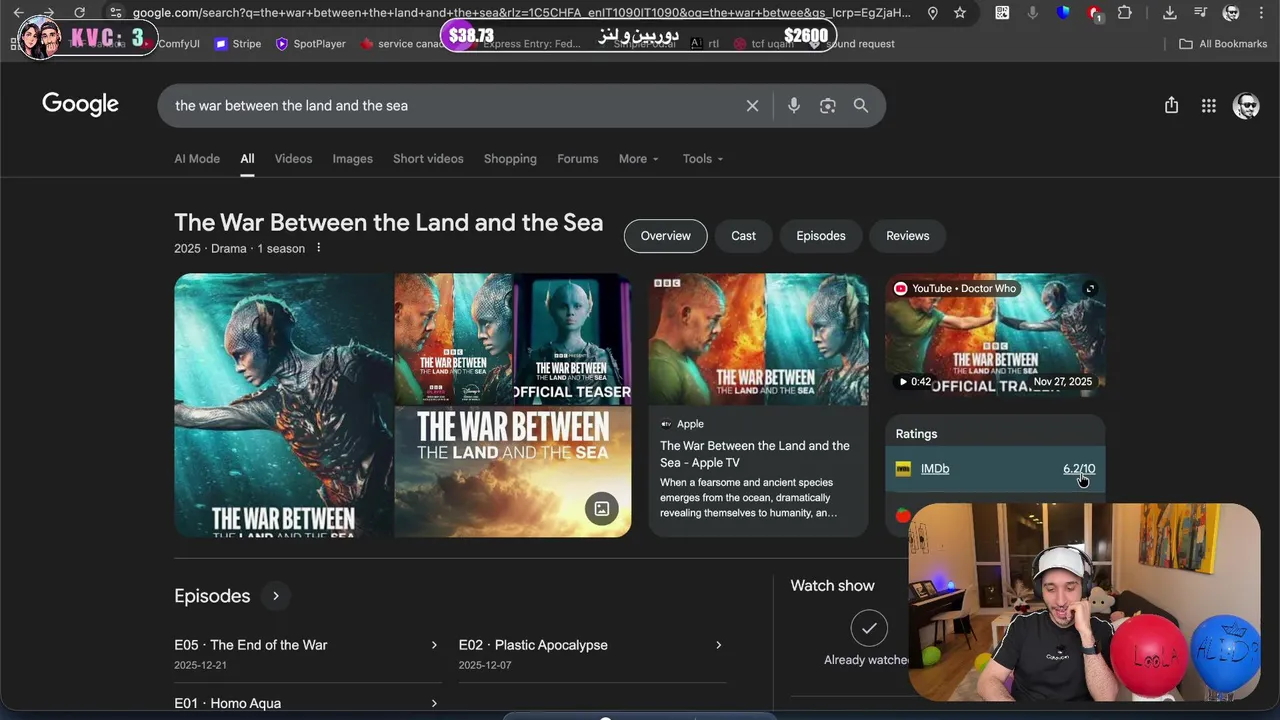Open episode E01 Homo Aqua

tap(307, 703)
